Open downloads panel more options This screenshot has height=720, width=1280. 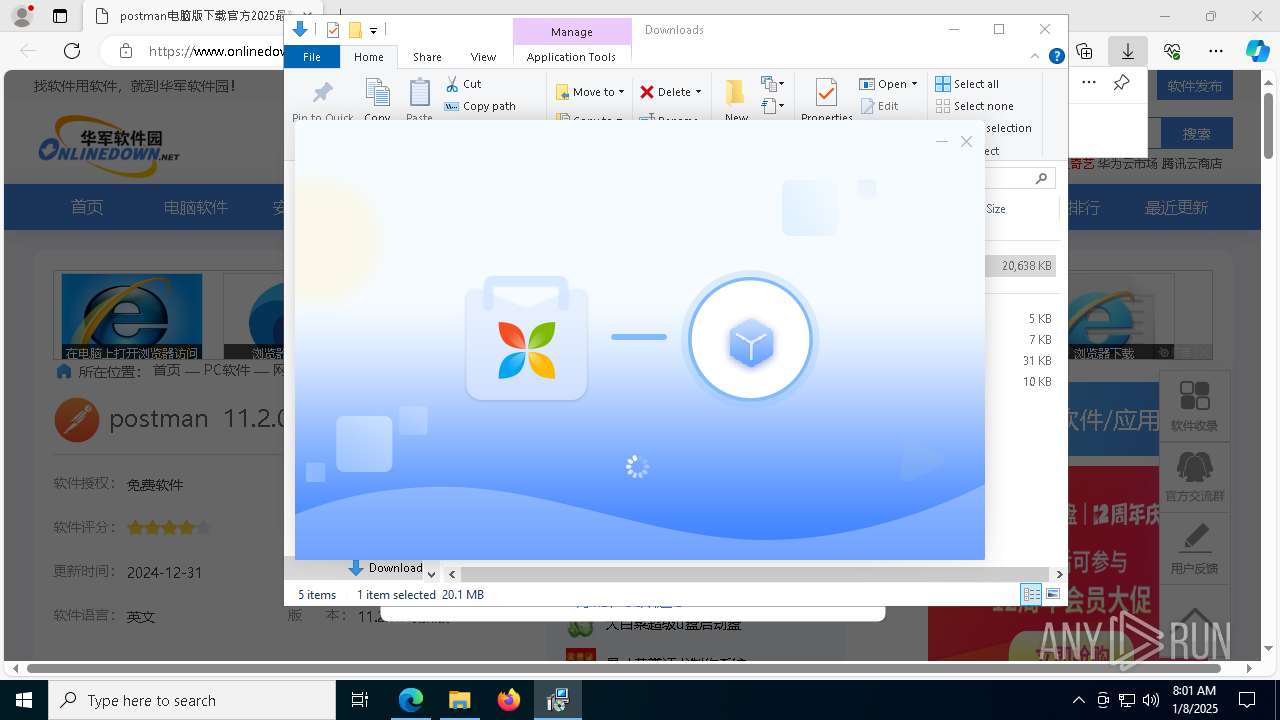1089,83
